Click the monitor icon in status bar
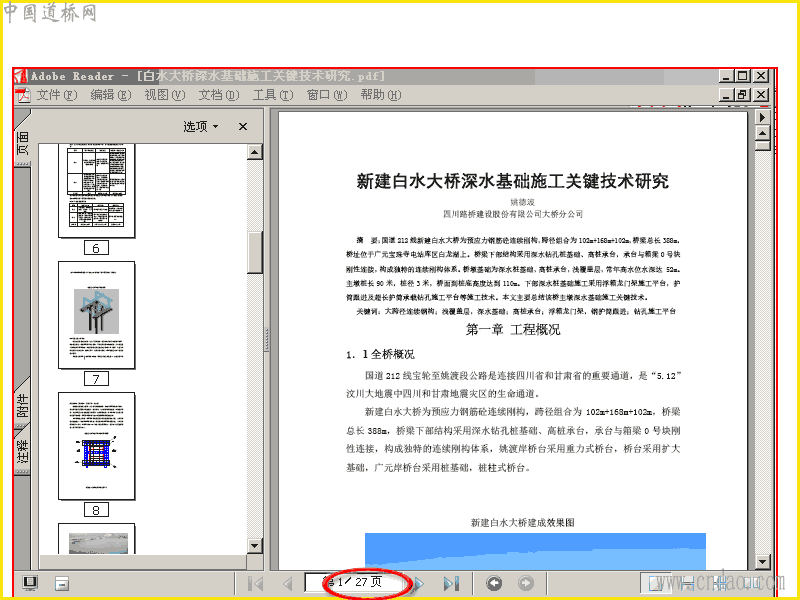800x600 pixels. click(30, 583)
